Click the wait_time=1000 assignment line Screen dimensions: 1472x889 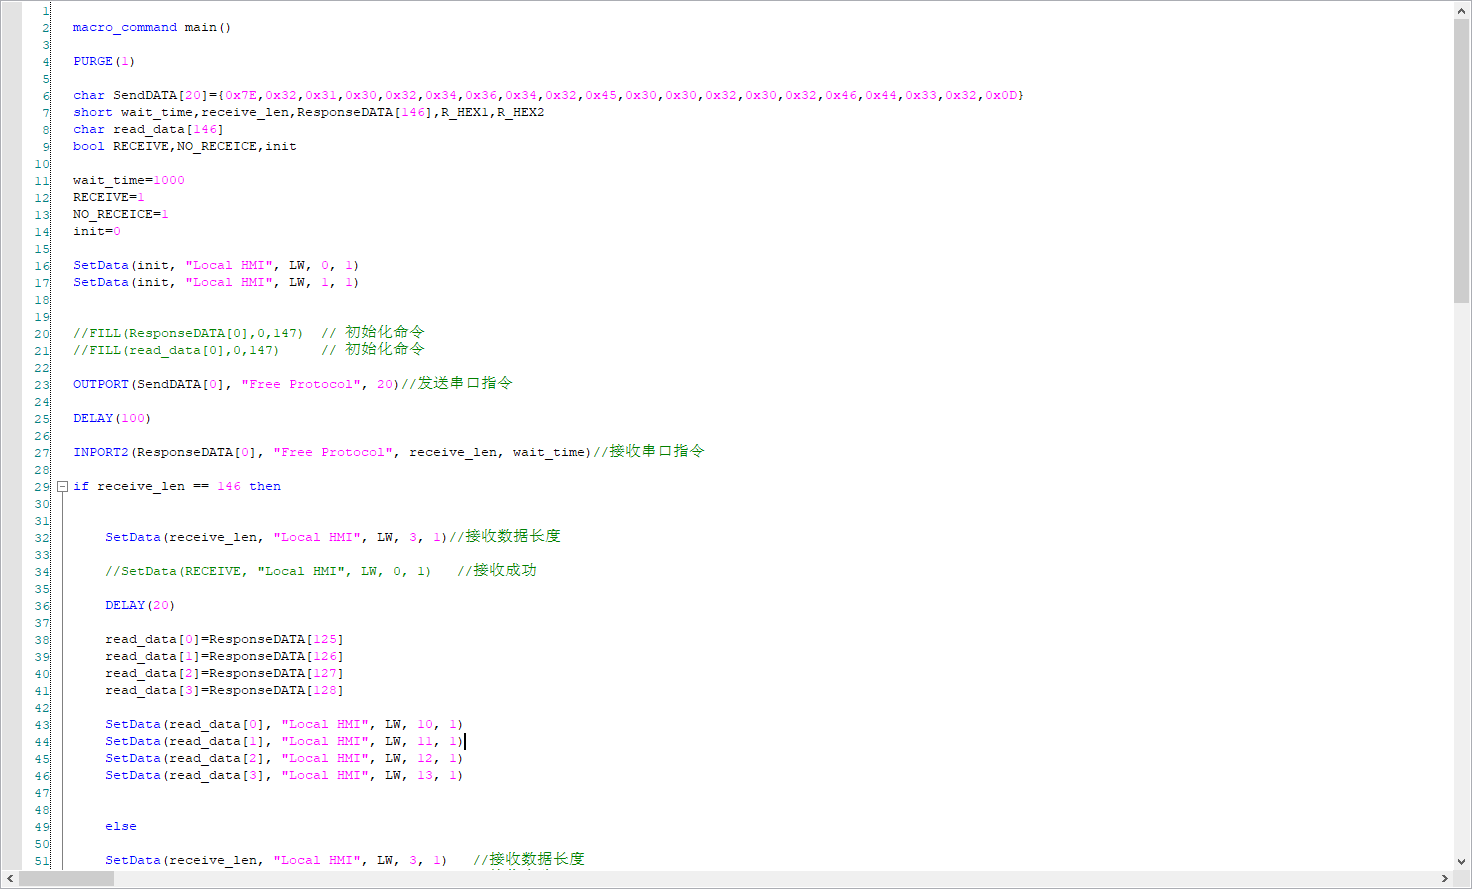click(x=128, y=181)
